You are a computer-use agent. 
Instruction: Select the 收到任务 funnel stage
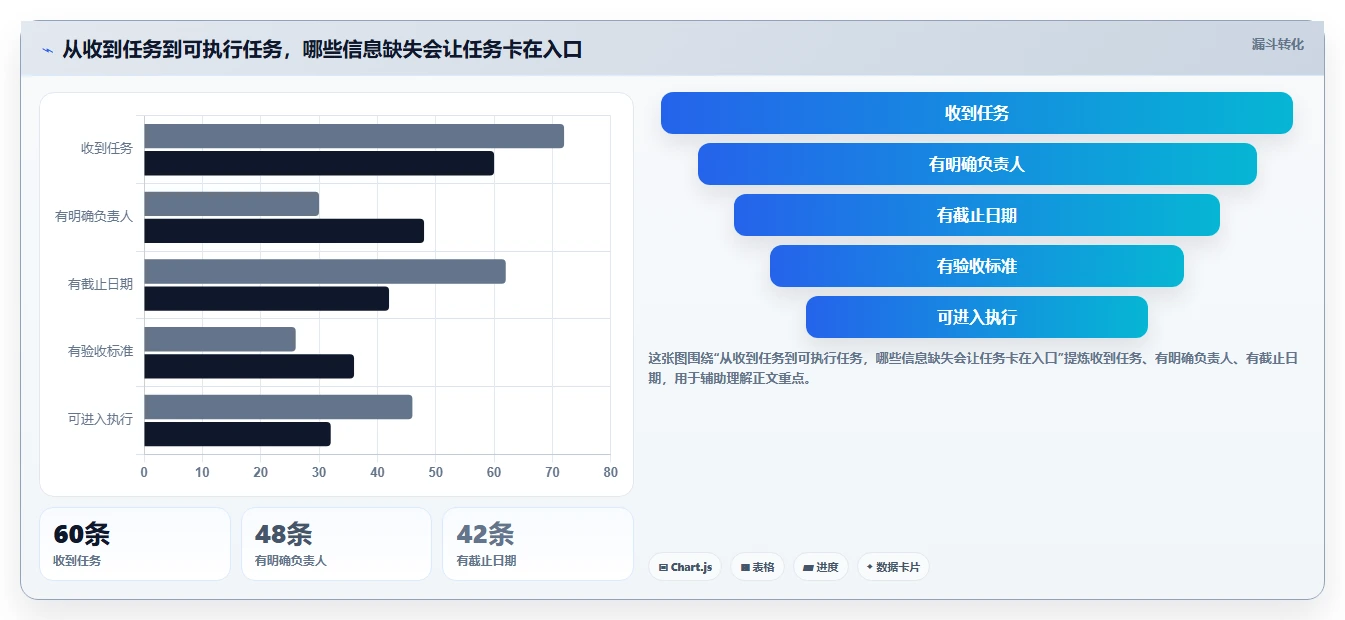tap(977, 113)
